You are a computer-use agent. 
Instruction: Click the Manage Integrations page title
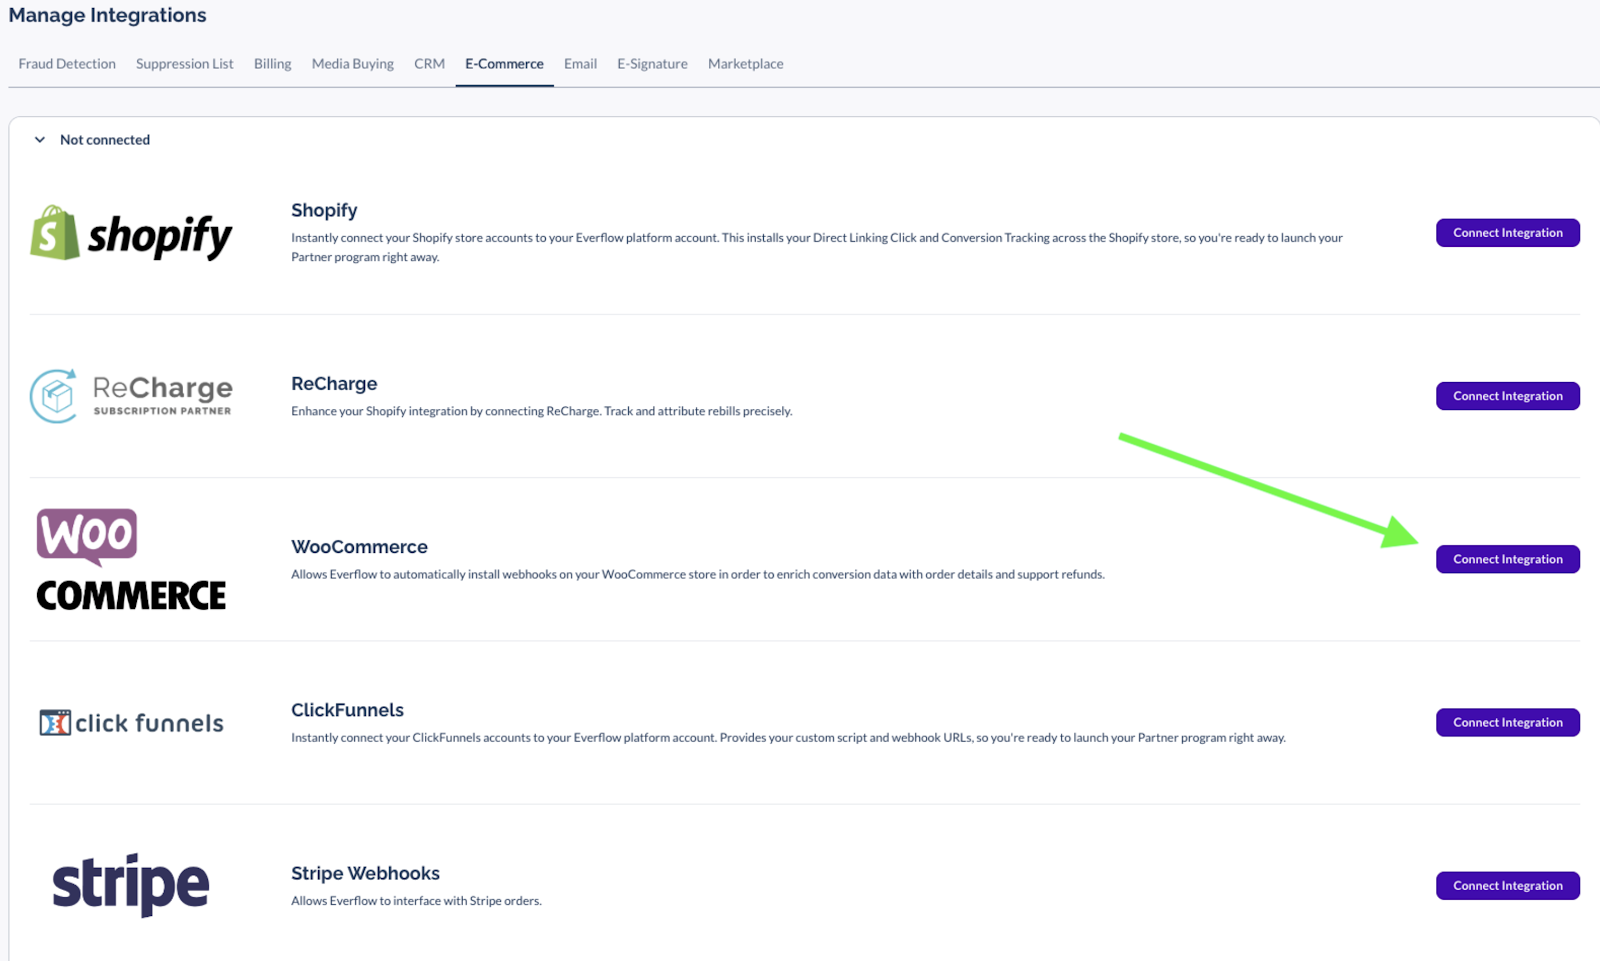pos(107,15)
